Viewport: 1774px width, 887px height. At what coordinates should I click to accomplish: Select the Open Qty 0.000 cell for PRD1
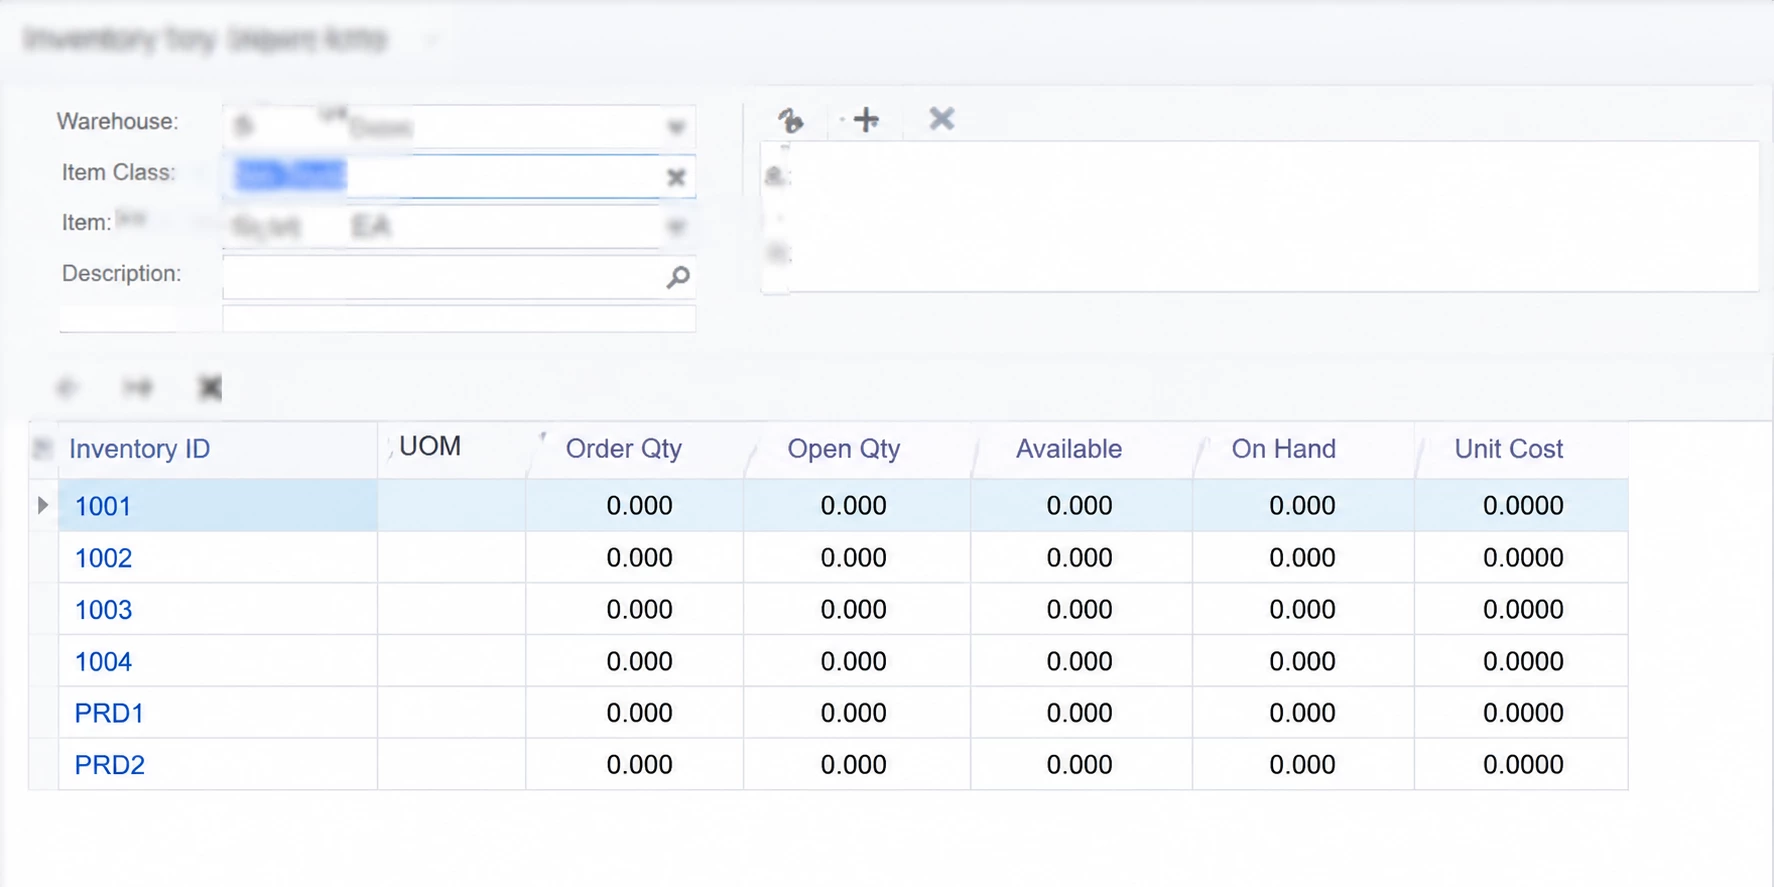(857, 713)
